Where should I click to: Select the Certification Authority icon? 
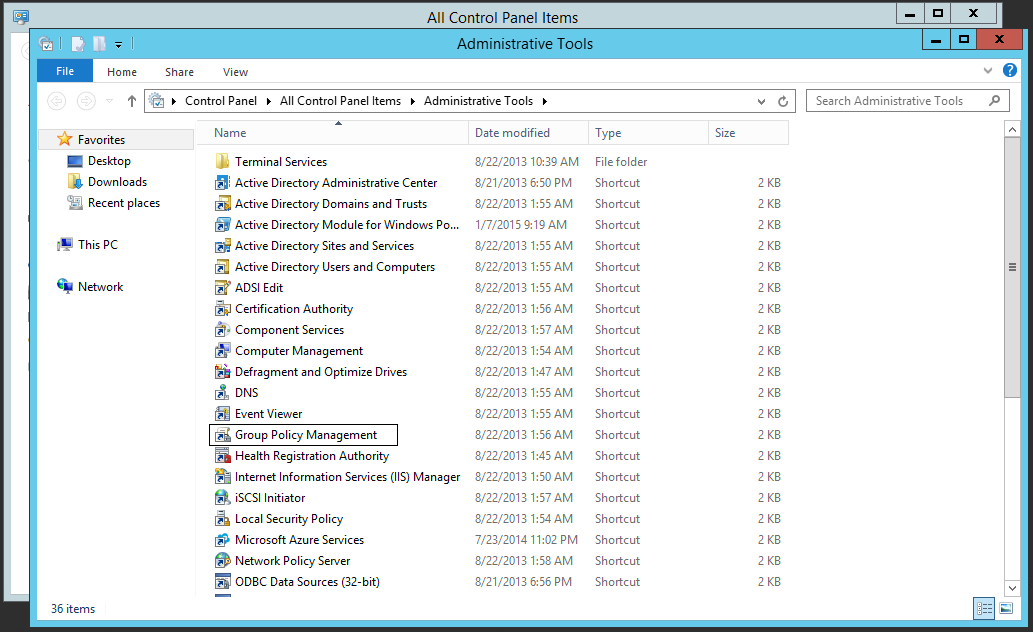pos(223,308)
